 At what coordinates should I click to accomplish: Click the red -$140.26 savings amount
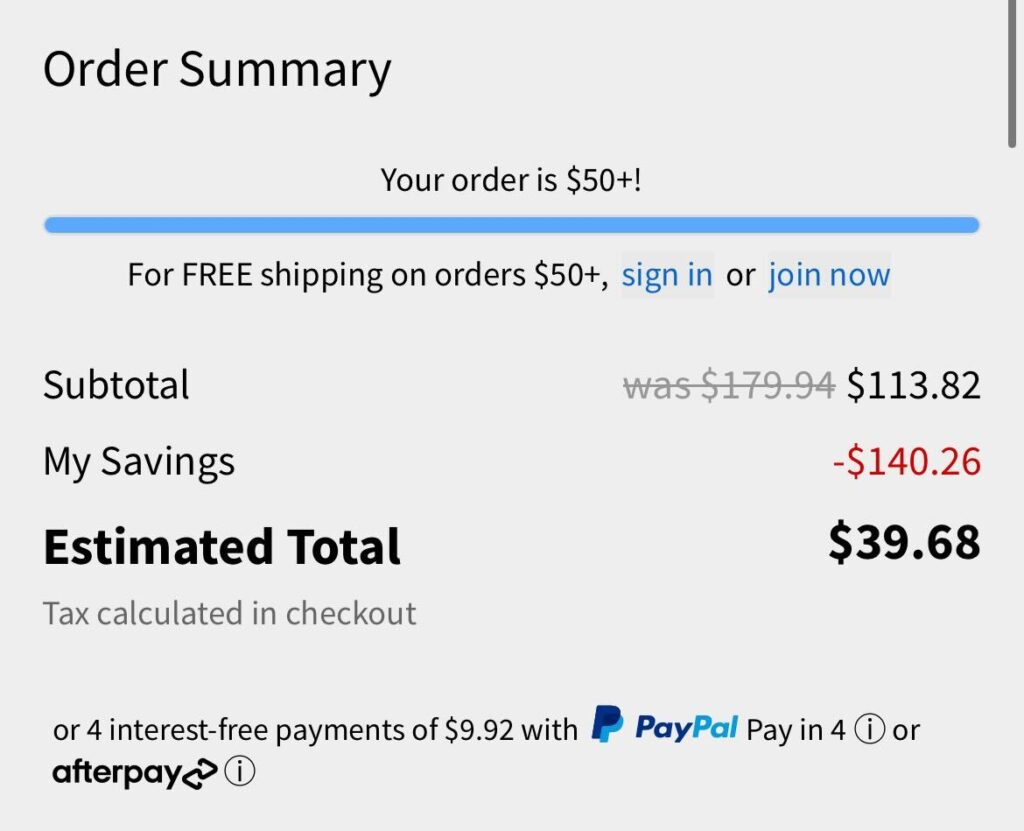click(x=906, y=461)
